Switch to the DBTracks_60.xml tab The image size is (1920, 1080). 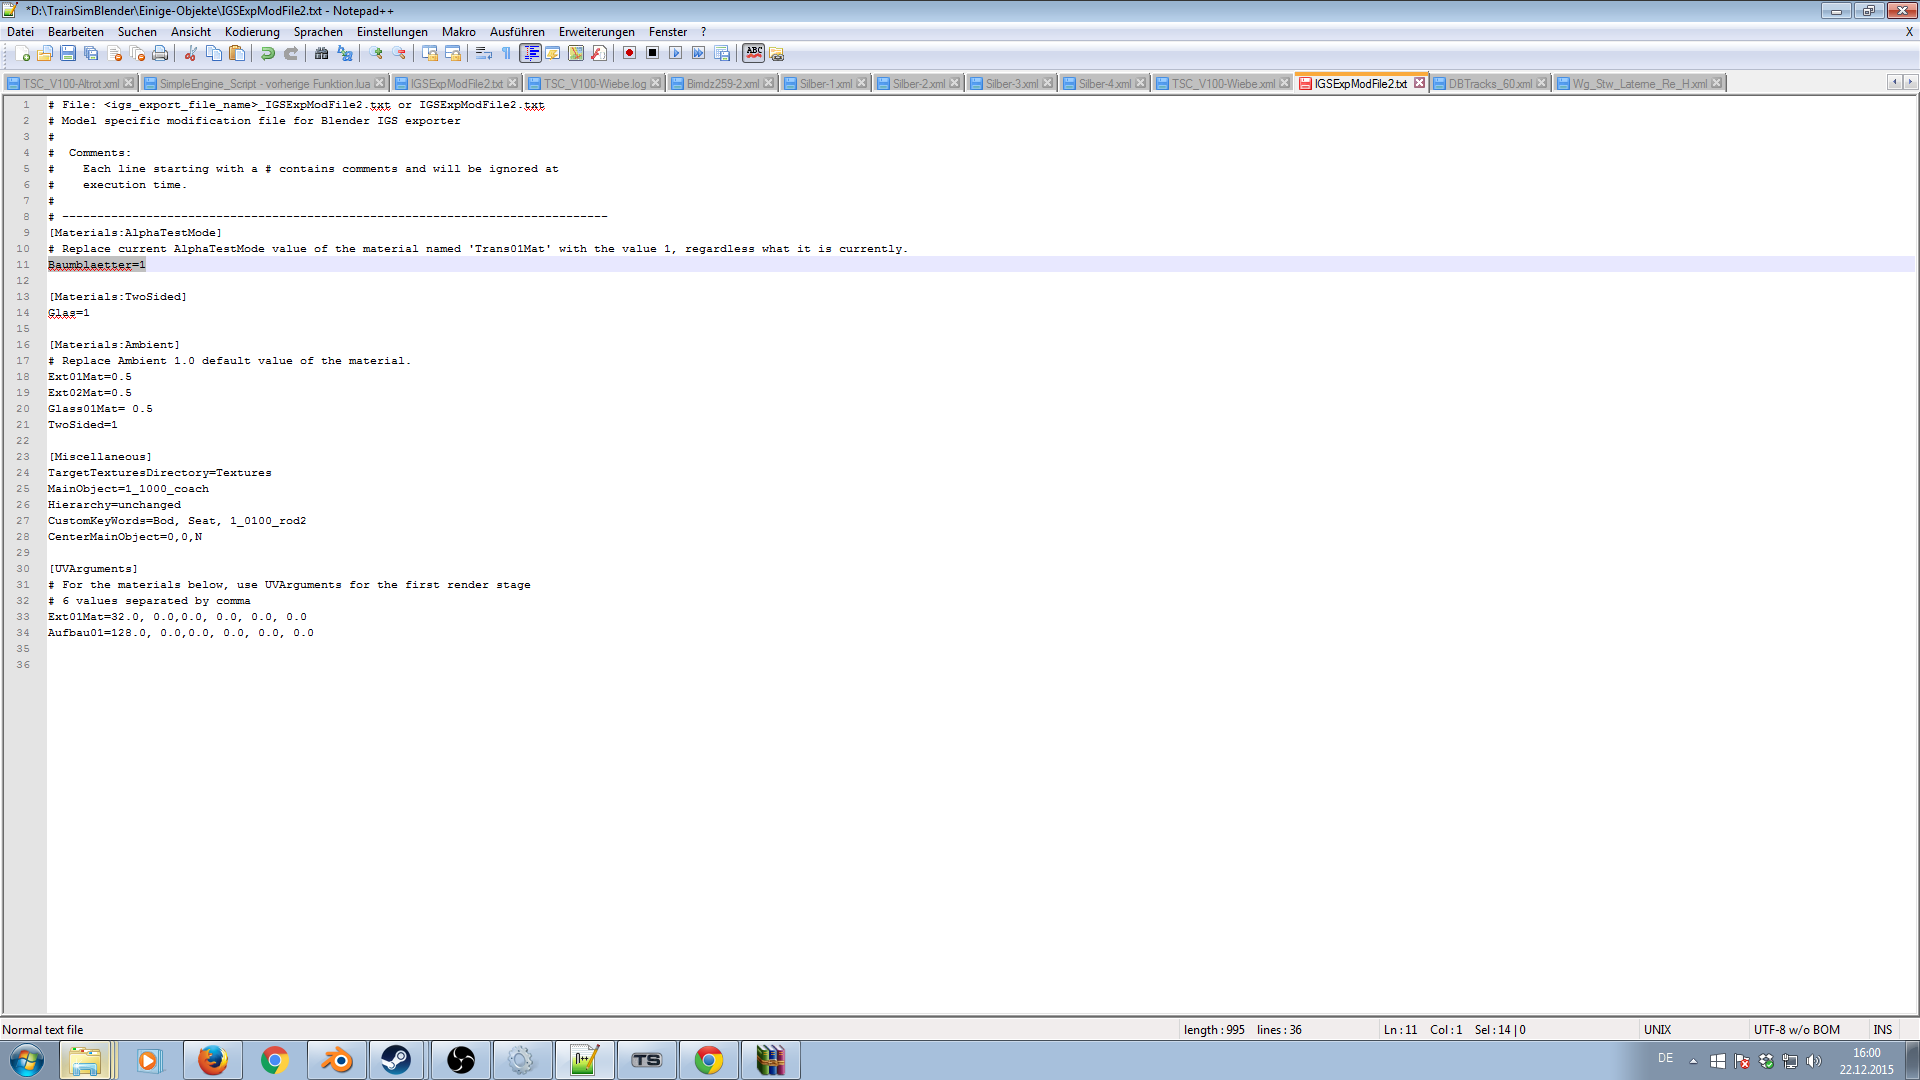point(1489,84)
